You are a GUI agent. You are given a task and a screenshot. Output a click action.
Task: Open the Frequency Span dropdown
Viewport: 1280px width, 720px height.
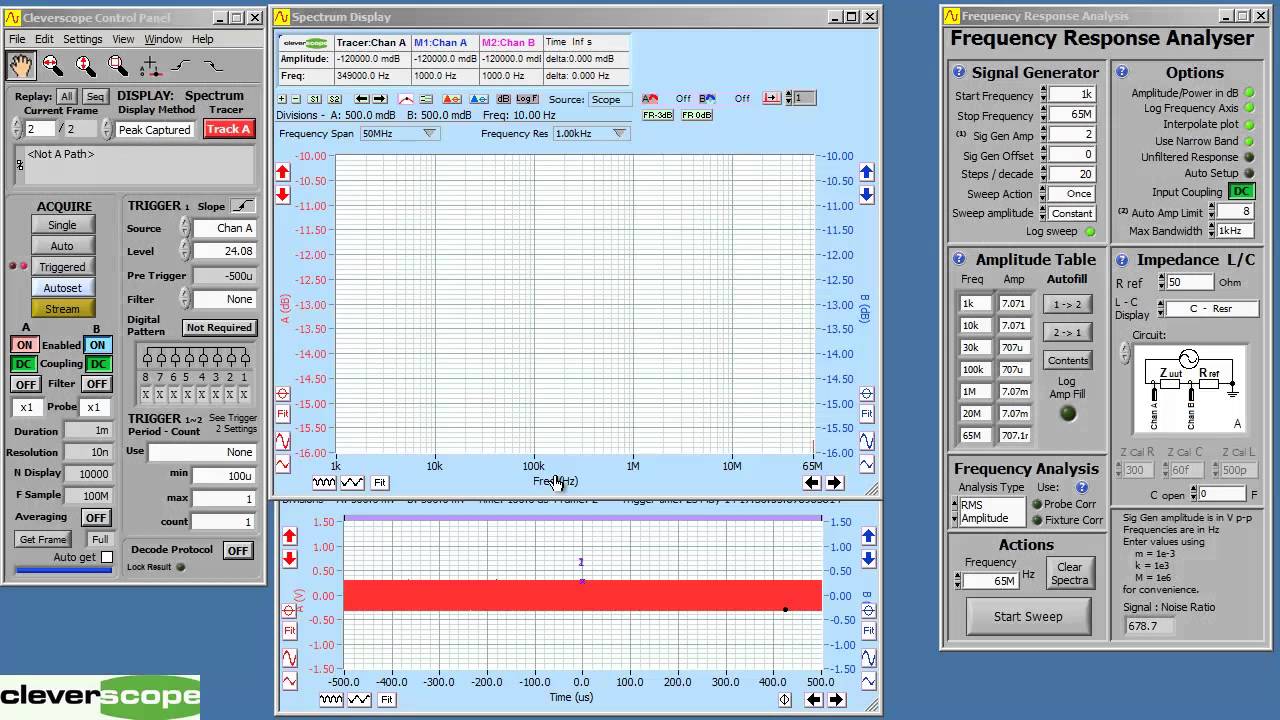pos(399,133)
